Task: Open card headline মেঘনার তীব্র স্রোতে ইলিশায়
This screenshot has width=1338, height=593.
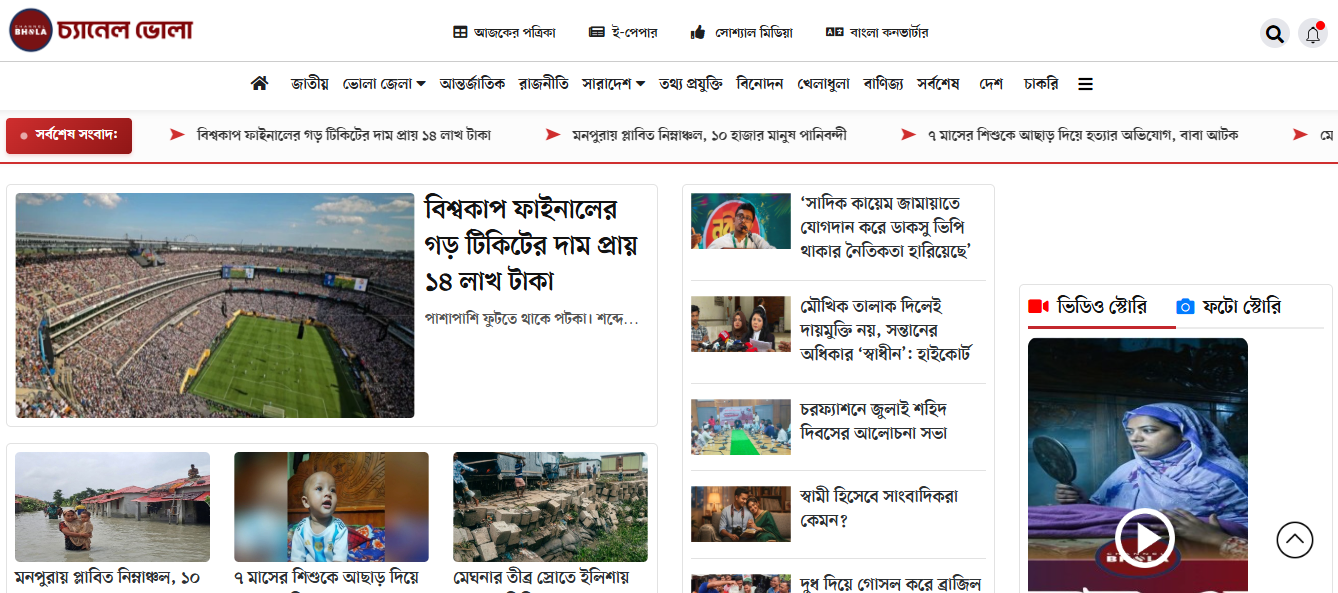Action: click(541, 578)
